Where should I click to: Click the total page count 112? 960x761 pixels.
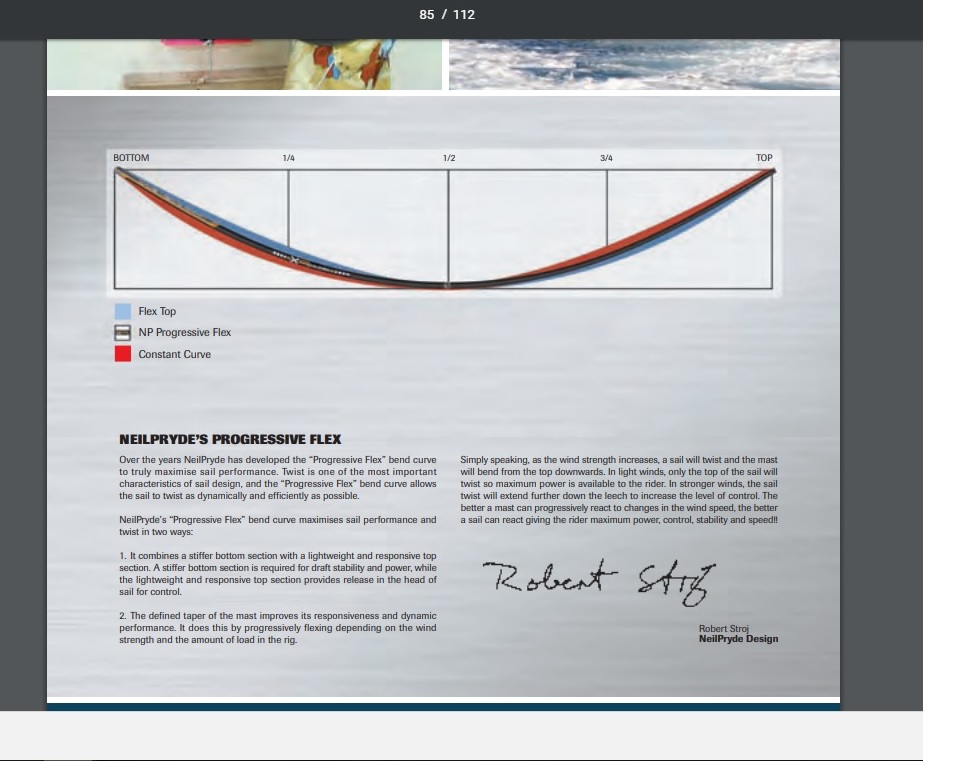point(464,15)
